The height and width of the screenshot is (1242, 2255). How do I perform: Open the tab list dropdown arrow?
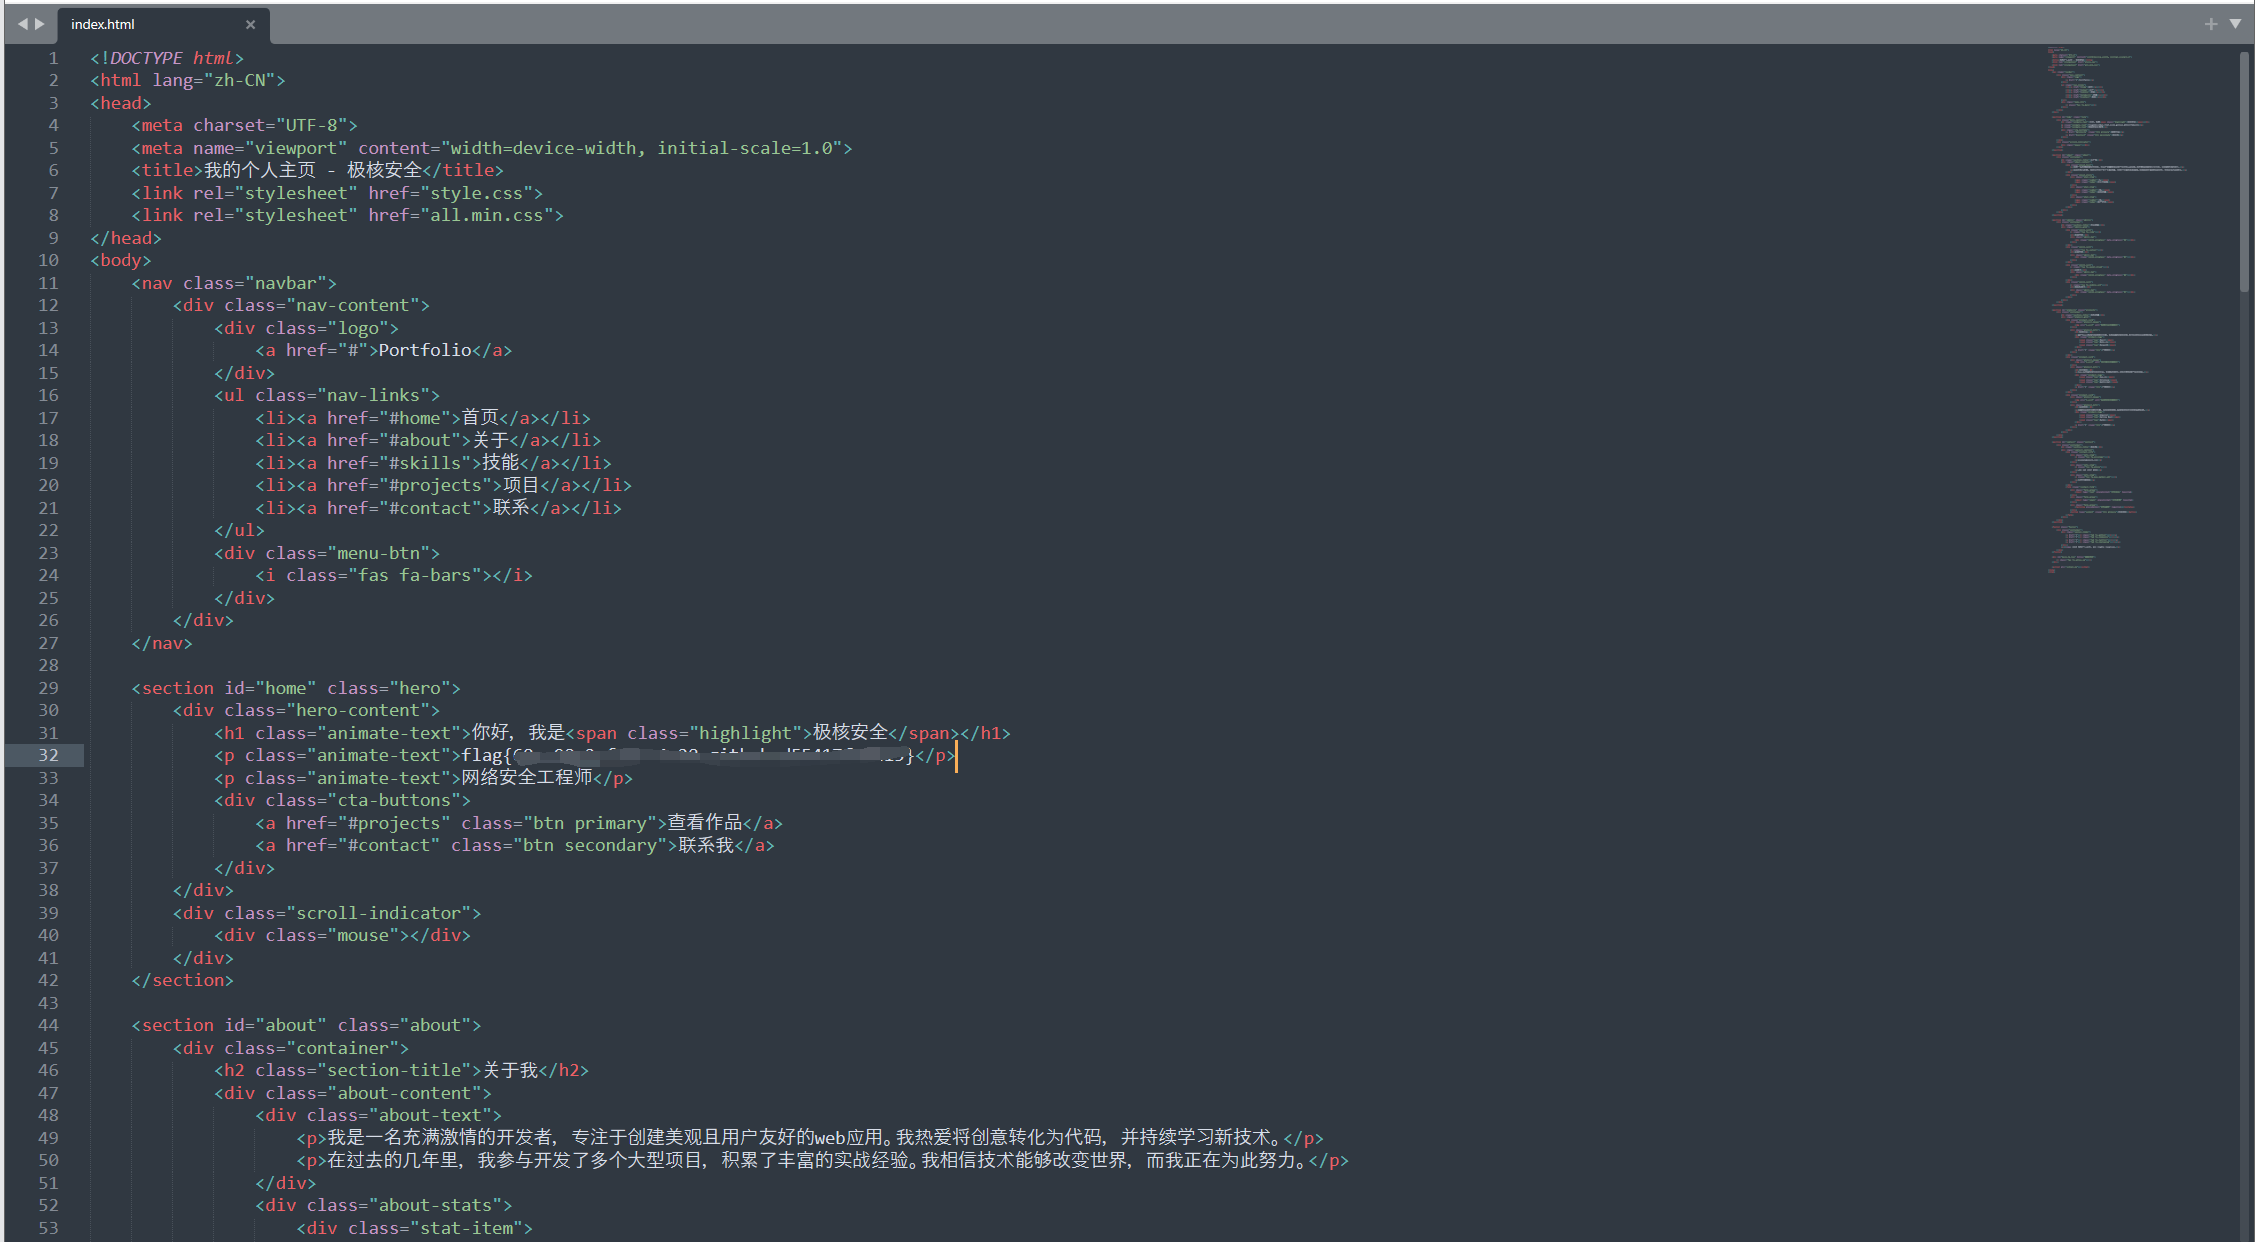coord(2235,24)
